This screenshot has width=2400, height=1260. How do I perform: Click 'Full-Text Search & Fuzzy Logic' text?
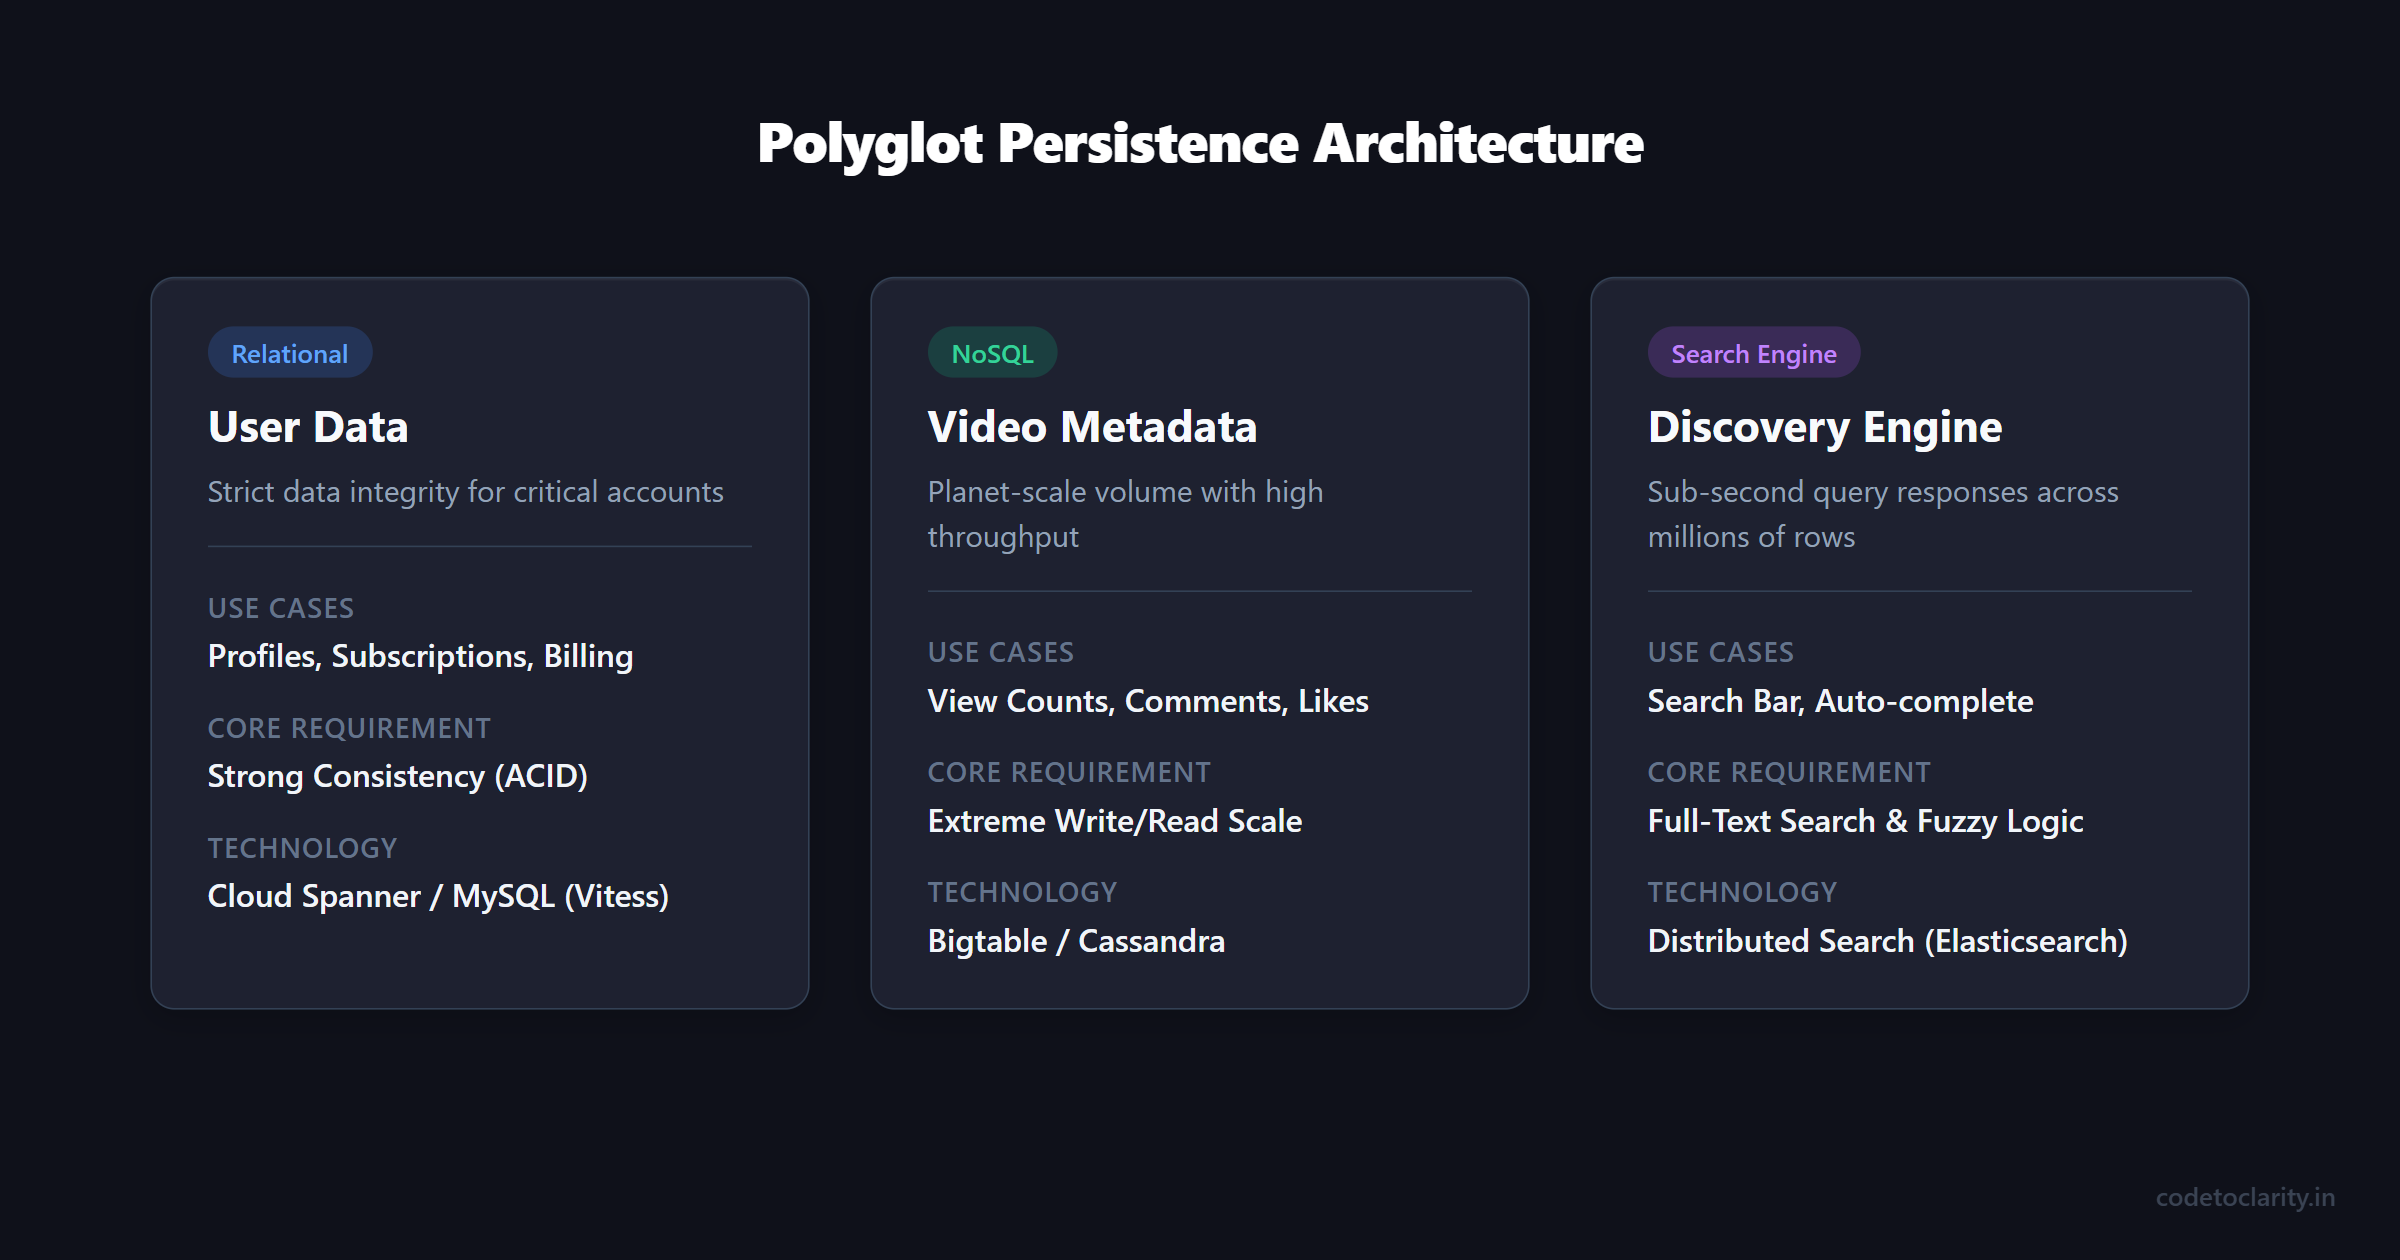pos(1865,821)
